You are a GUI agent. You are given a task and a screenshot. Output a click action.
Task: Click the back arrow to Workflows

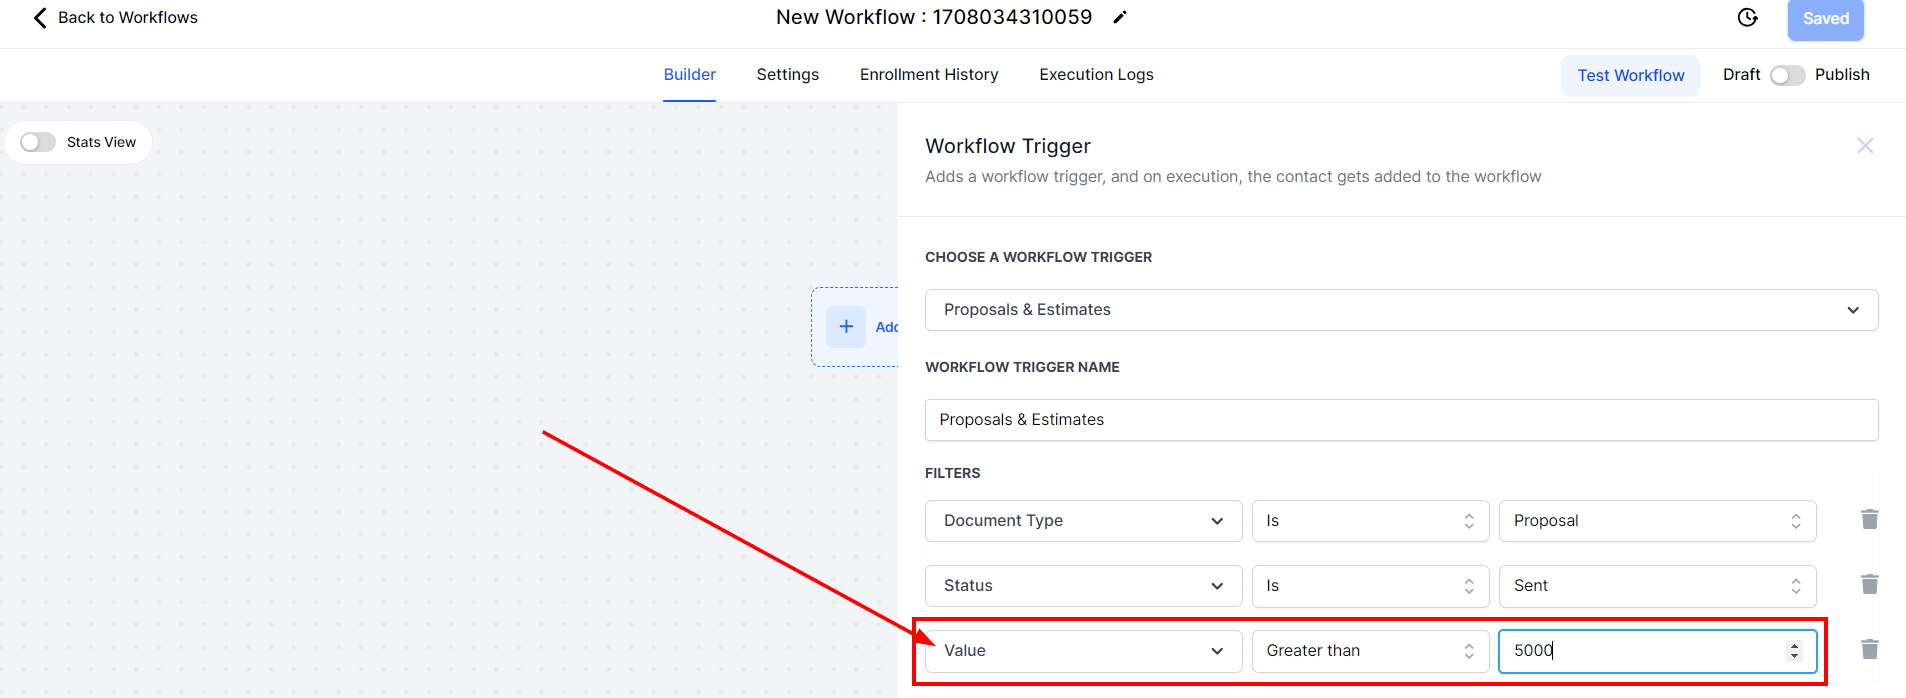[40, 18]
